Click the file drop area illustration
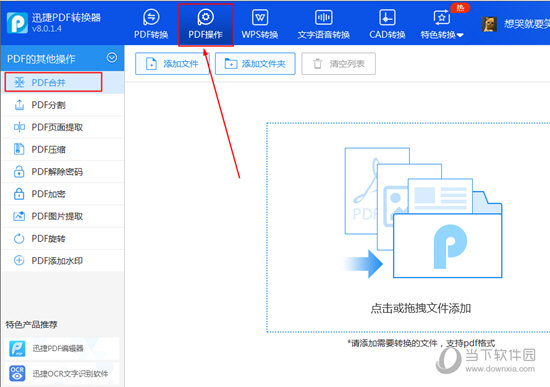Viewport: 550px width, 387px height. click(423, 213)
